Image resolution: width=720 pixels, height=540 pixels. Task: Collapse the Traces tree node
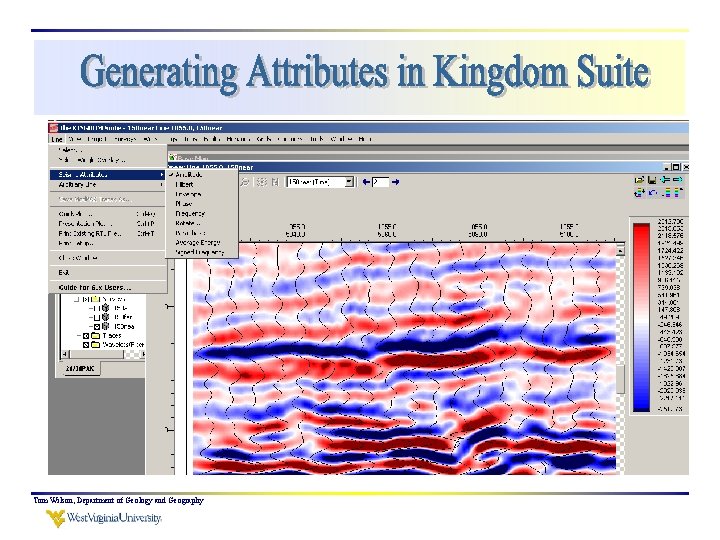pos(79,336)
